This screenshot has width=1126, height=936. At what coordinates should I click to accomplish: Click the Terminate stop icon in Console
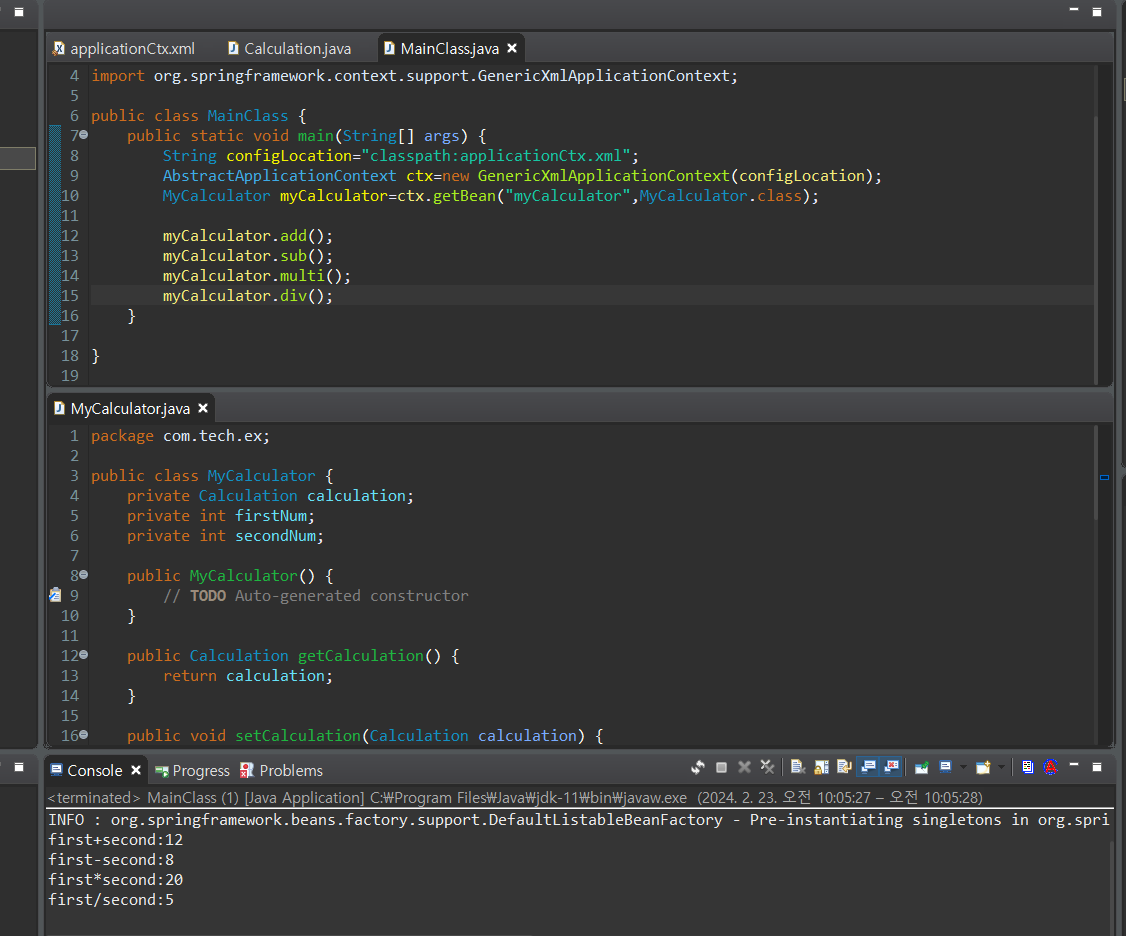pos(721,767)
